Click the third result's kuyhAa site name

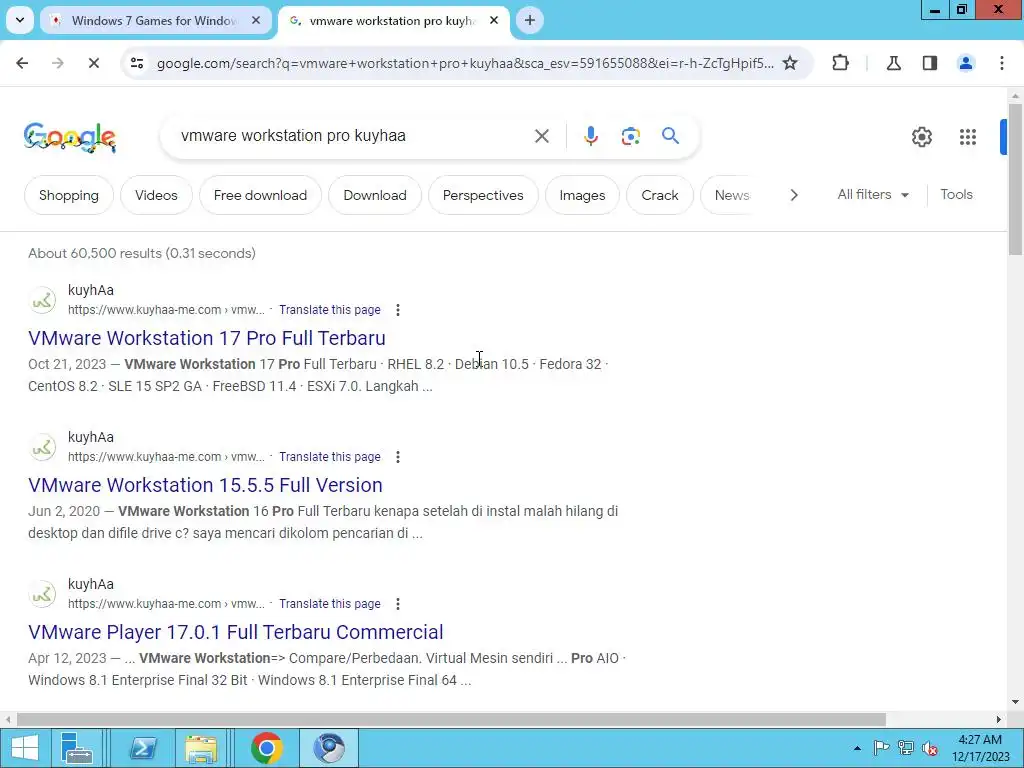coord(91,584)
